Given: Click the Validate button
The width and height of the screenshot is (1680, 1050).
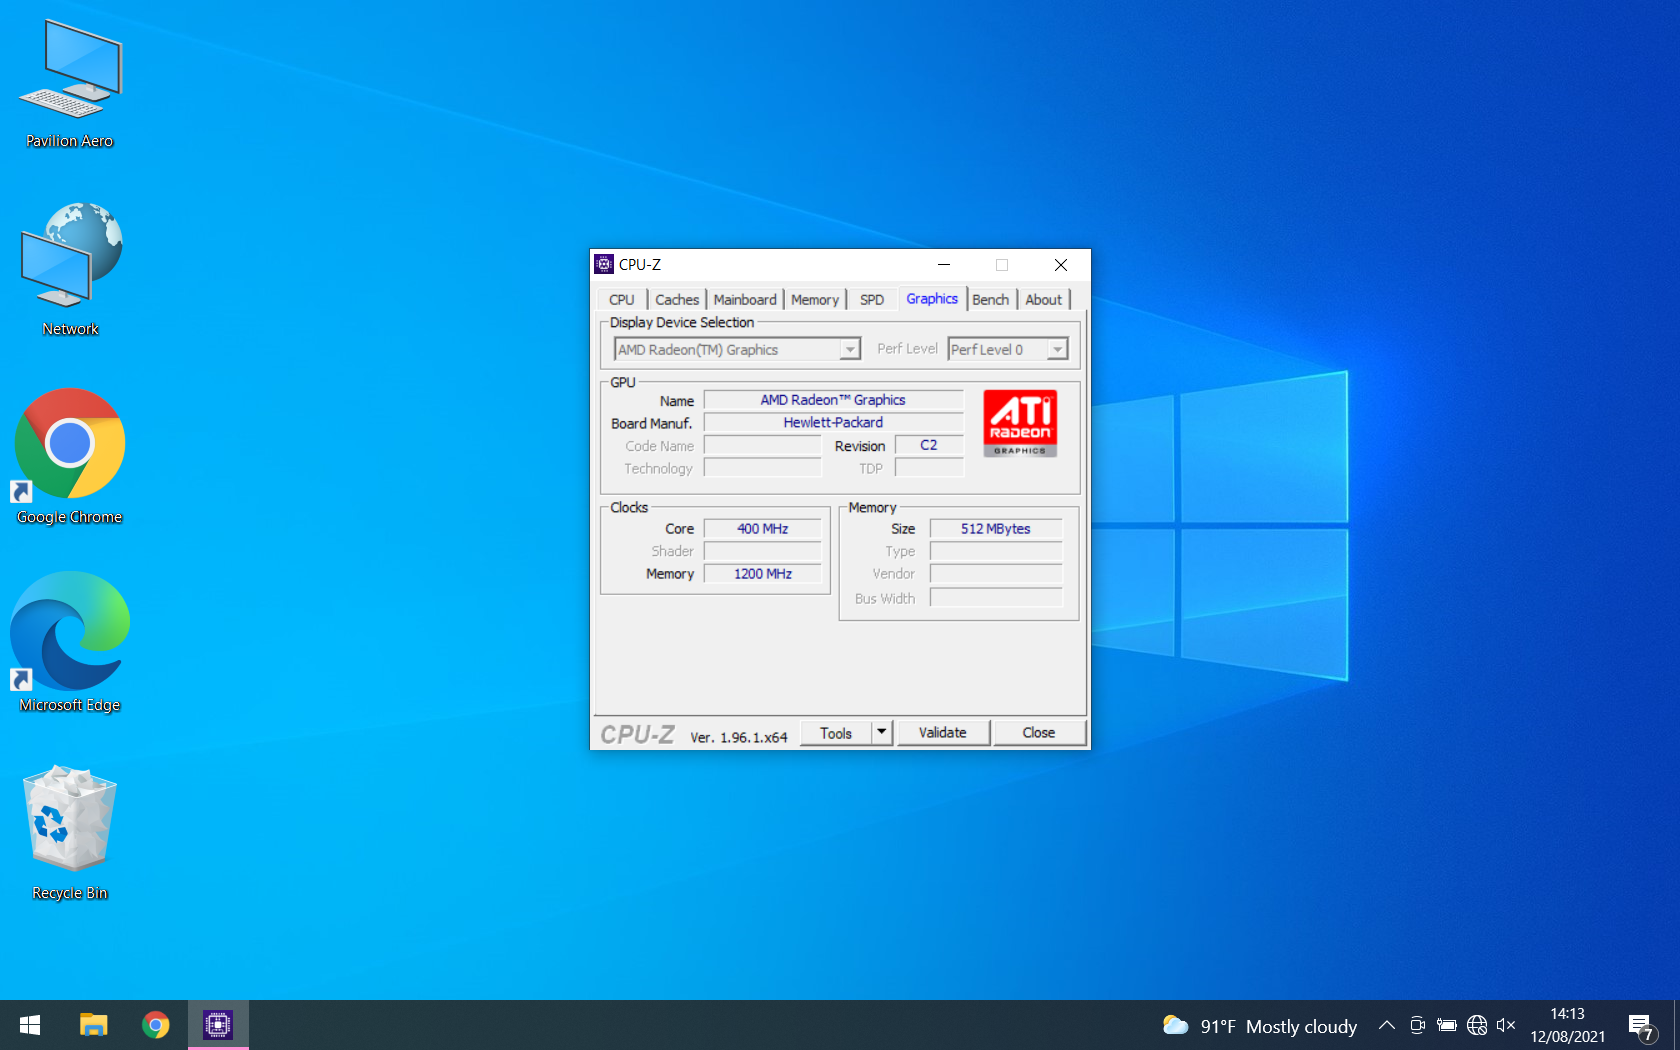Looking at the screenshot, I should (943, 733).
